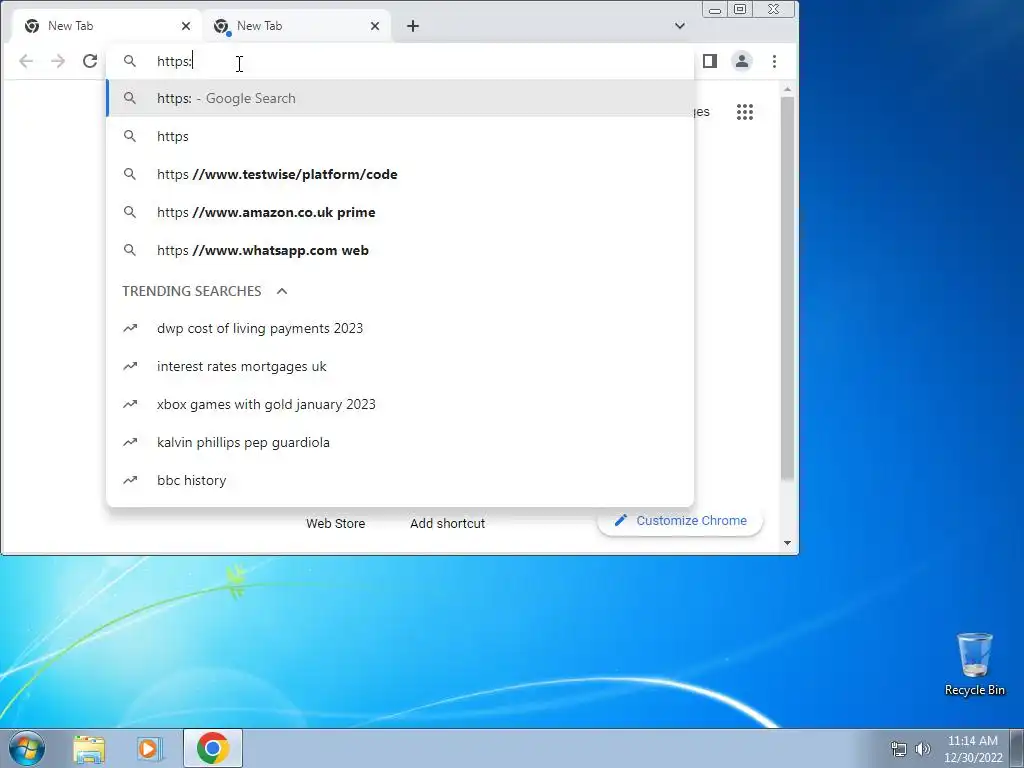This screenshot has height=768, width=1024.
Task: Click Customize Chrome button
Action: click(x=680, y=520)
